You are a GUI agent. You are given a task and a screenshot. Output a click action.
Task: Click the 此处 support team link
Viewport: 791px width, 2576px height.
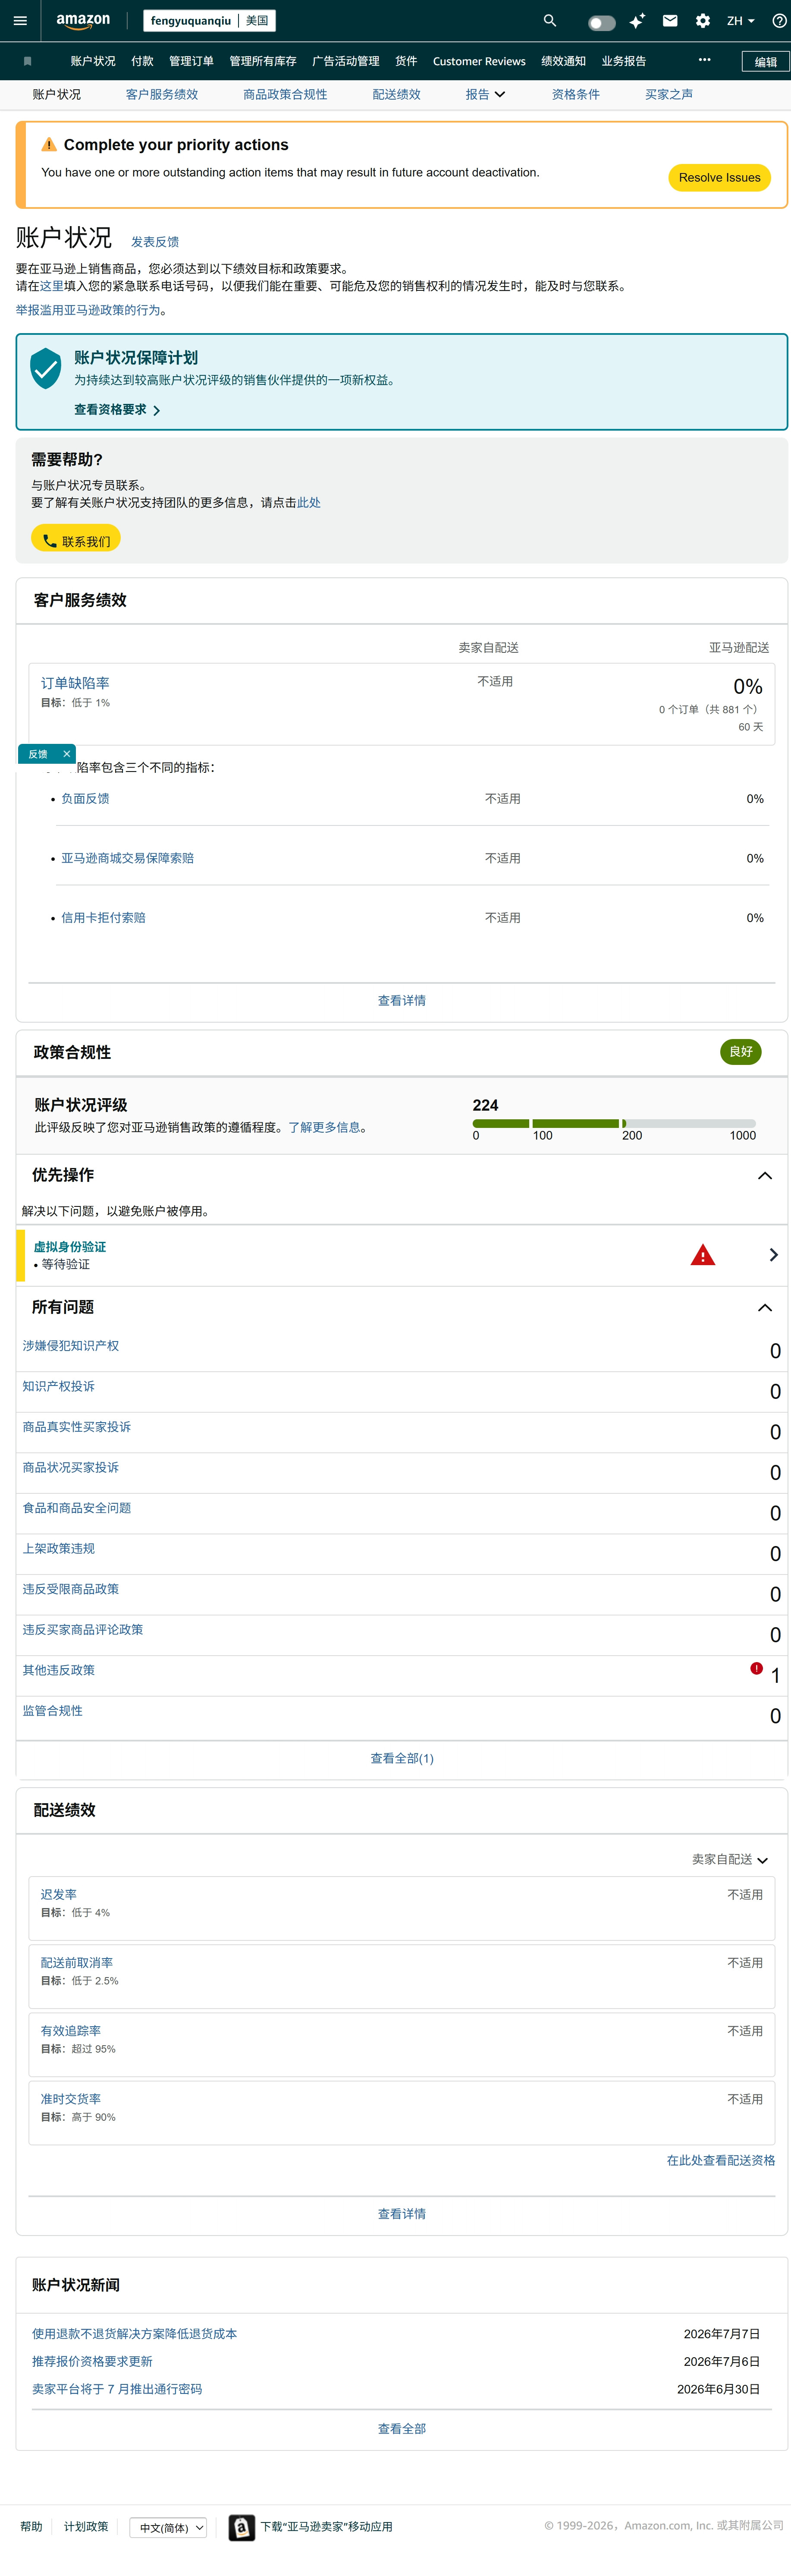[309, 503]
